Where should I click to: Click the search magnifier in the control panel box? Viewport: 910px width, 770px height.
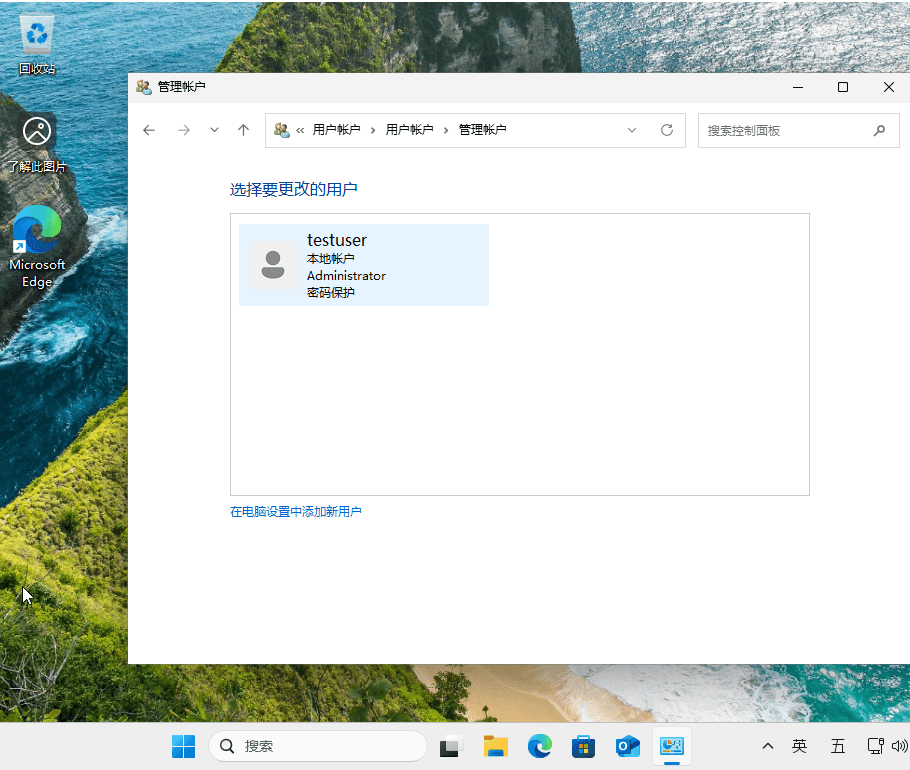pyautogui.click(x=879, y=131)
